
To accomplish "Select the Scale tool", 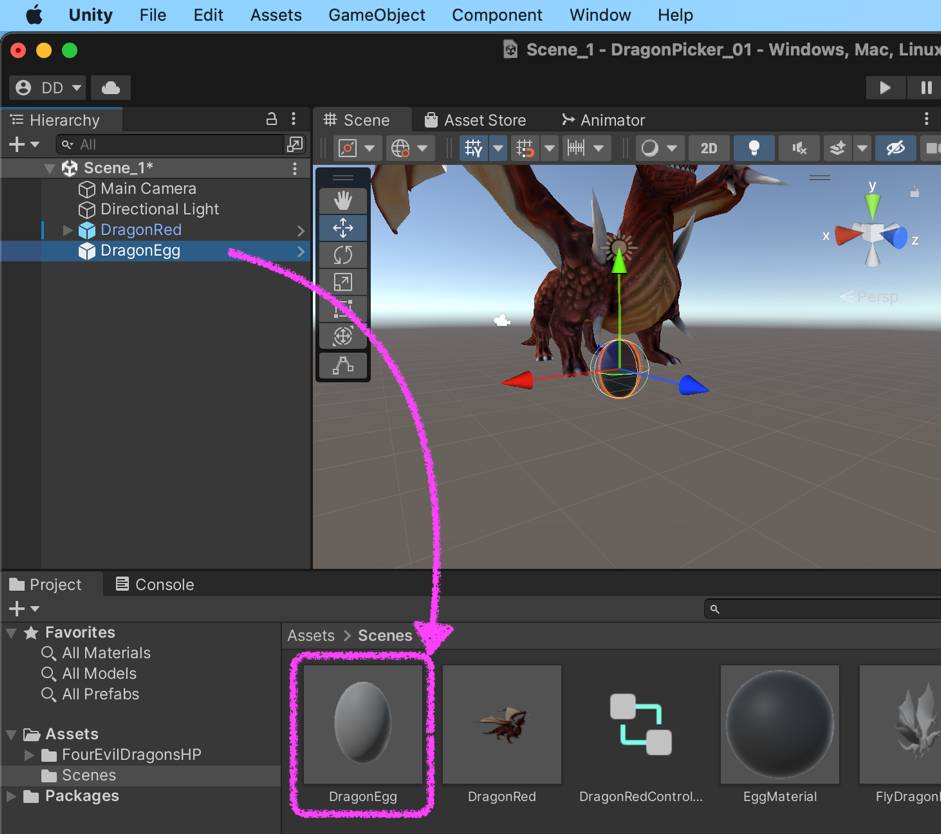I will 343,283.
